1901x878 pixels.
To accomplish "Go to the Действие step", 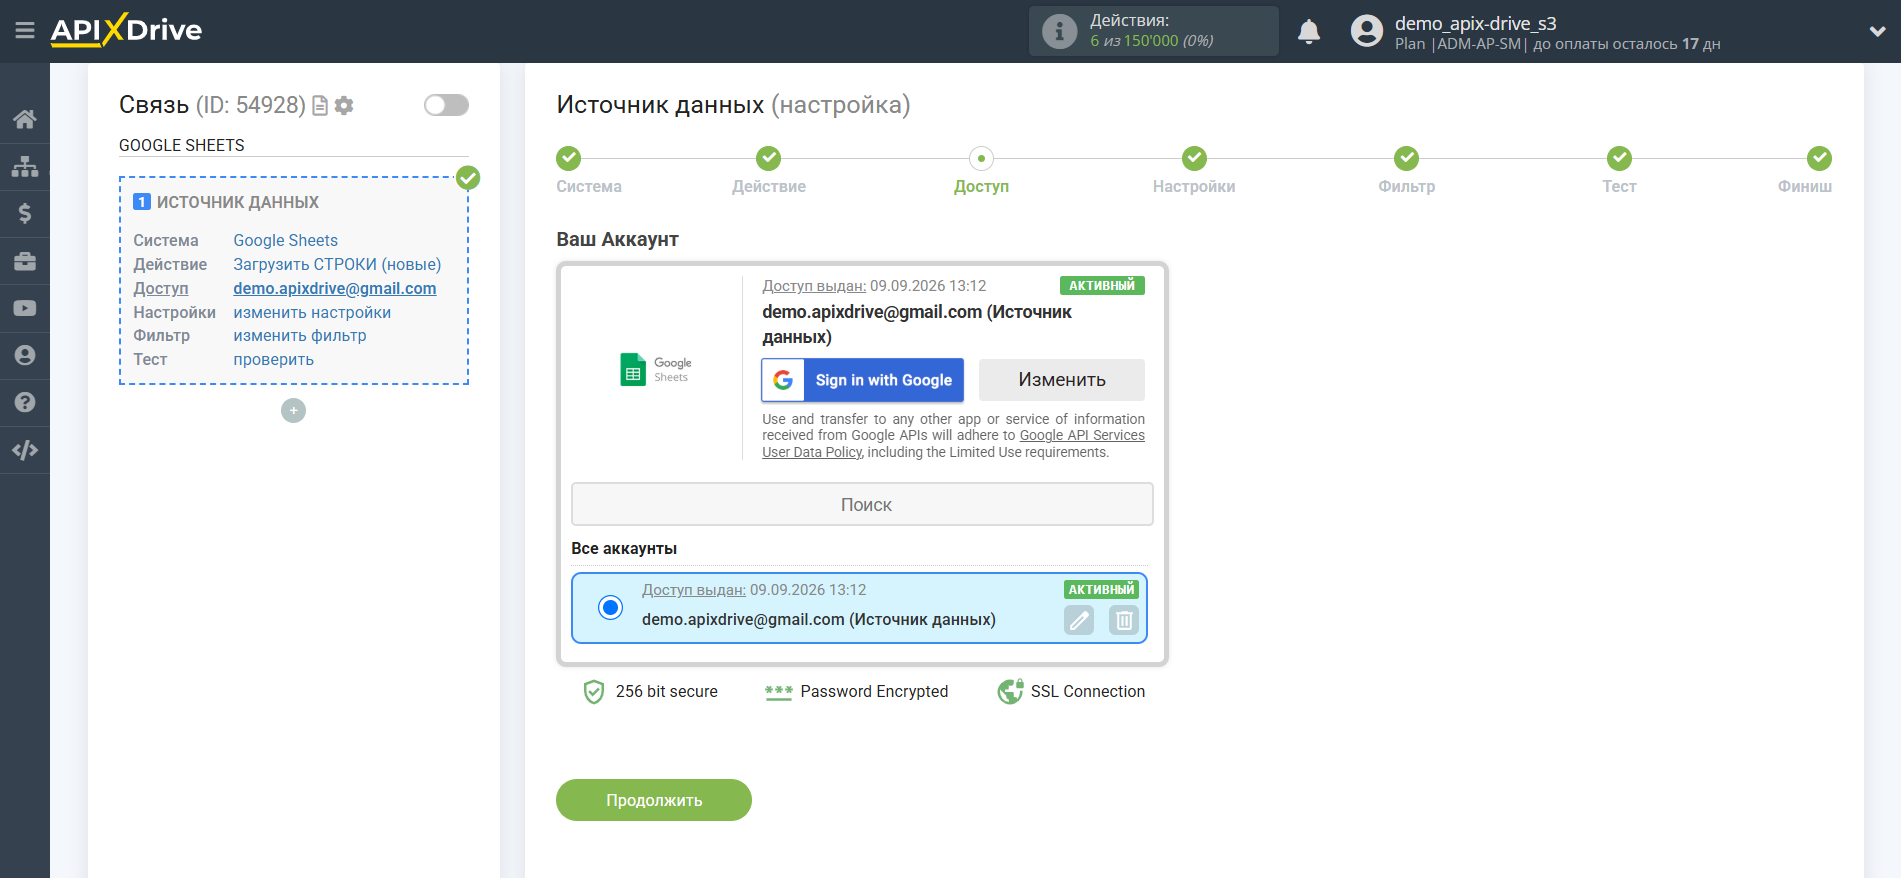I will [x=769, y=171].
